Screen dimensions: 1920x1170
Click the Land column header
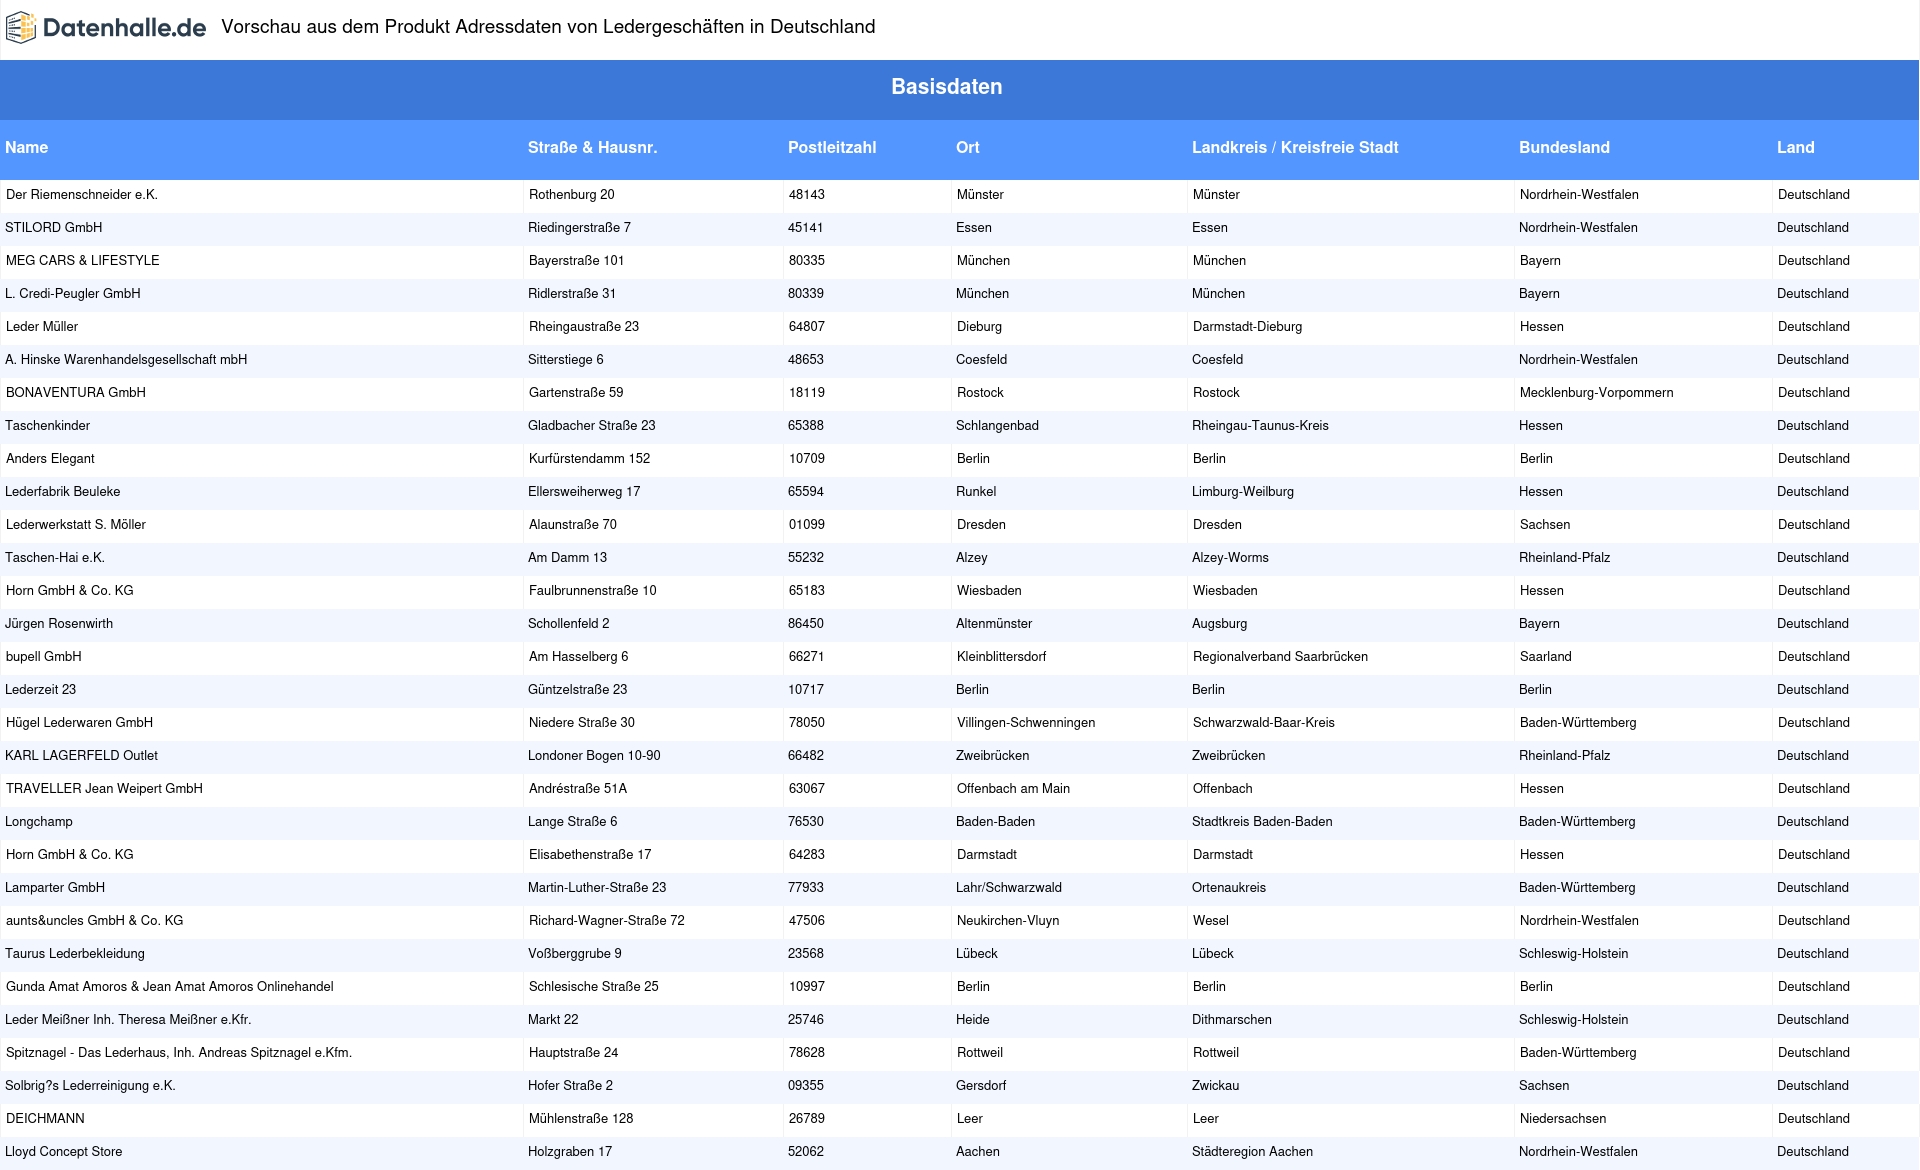coord(1796,147)
